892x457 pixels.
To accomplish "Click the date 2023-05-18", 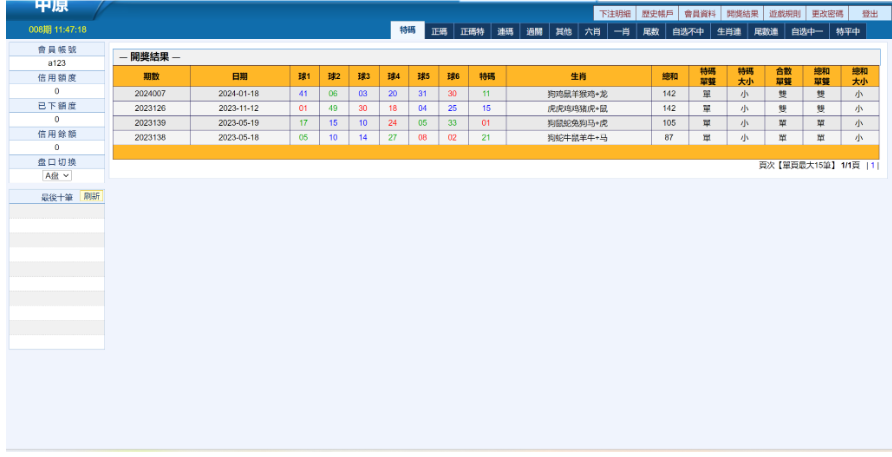I will click(x=238, y=138).
